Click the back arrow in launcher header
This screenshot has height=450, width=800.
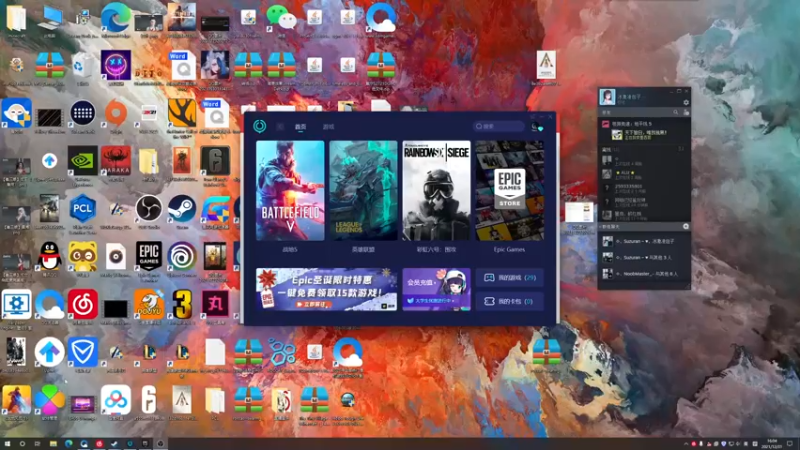[280, 127]
